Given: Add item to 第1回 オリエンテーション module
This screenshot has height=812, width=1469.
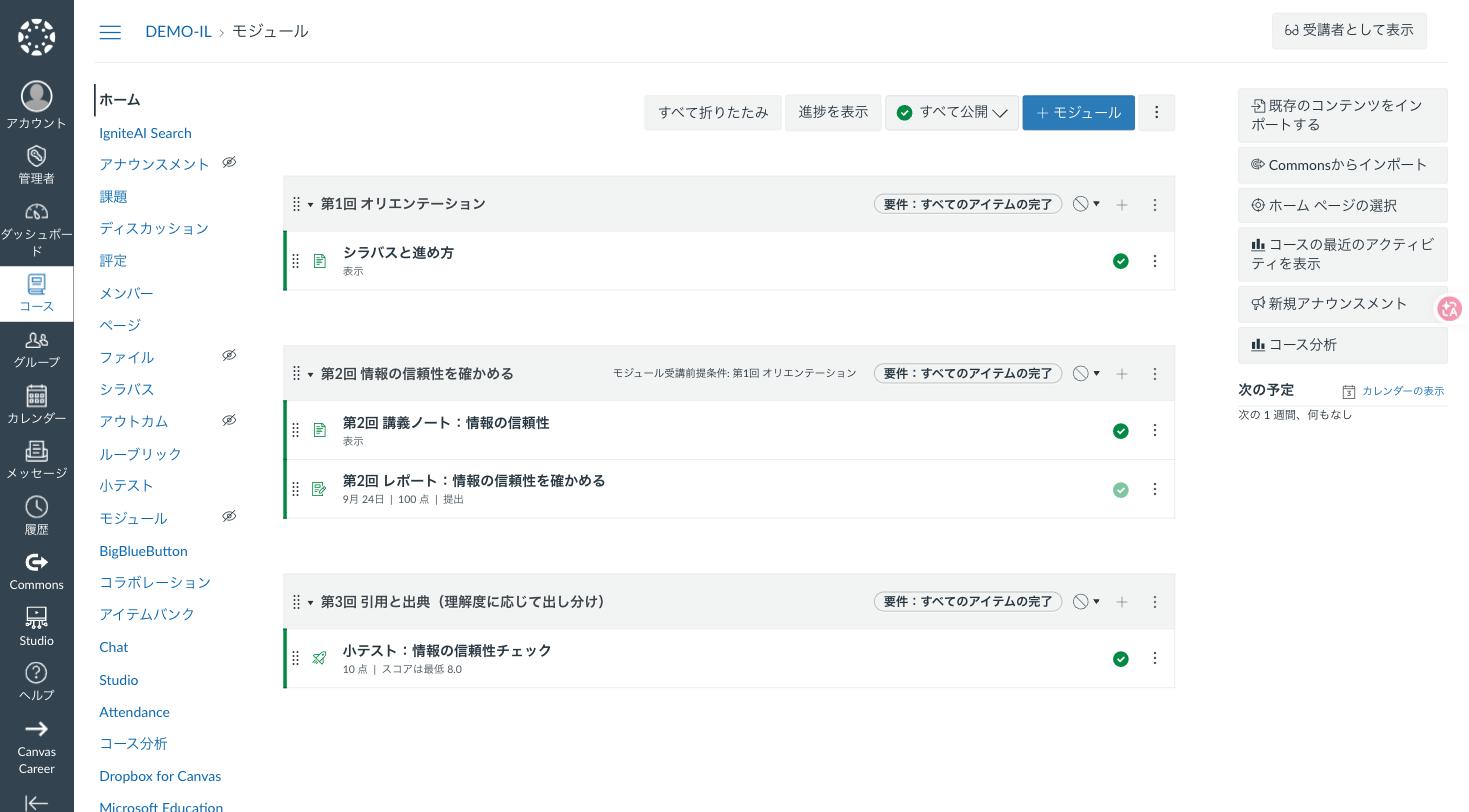Looking at the screenshot, I should 1122,205.
